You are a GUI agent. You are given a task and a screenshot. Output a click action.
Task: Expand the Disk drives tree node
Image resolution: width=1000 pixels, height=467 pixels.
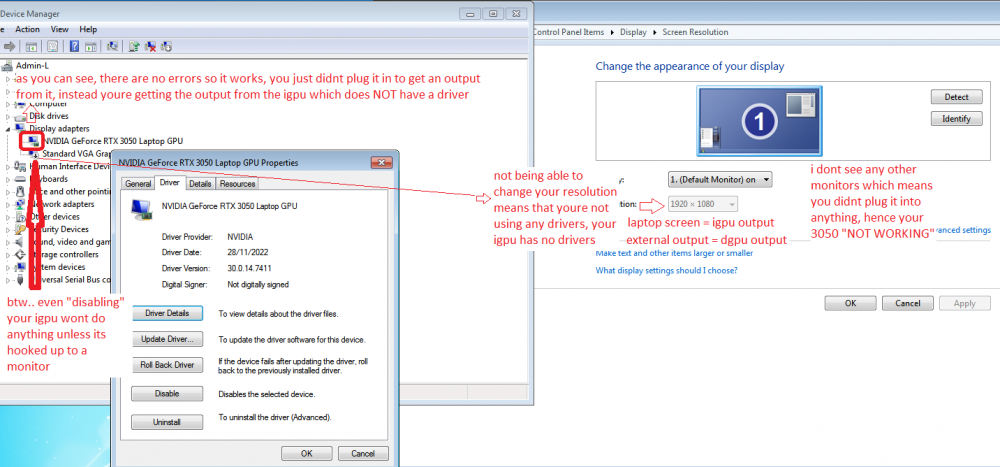click(9, 116)
